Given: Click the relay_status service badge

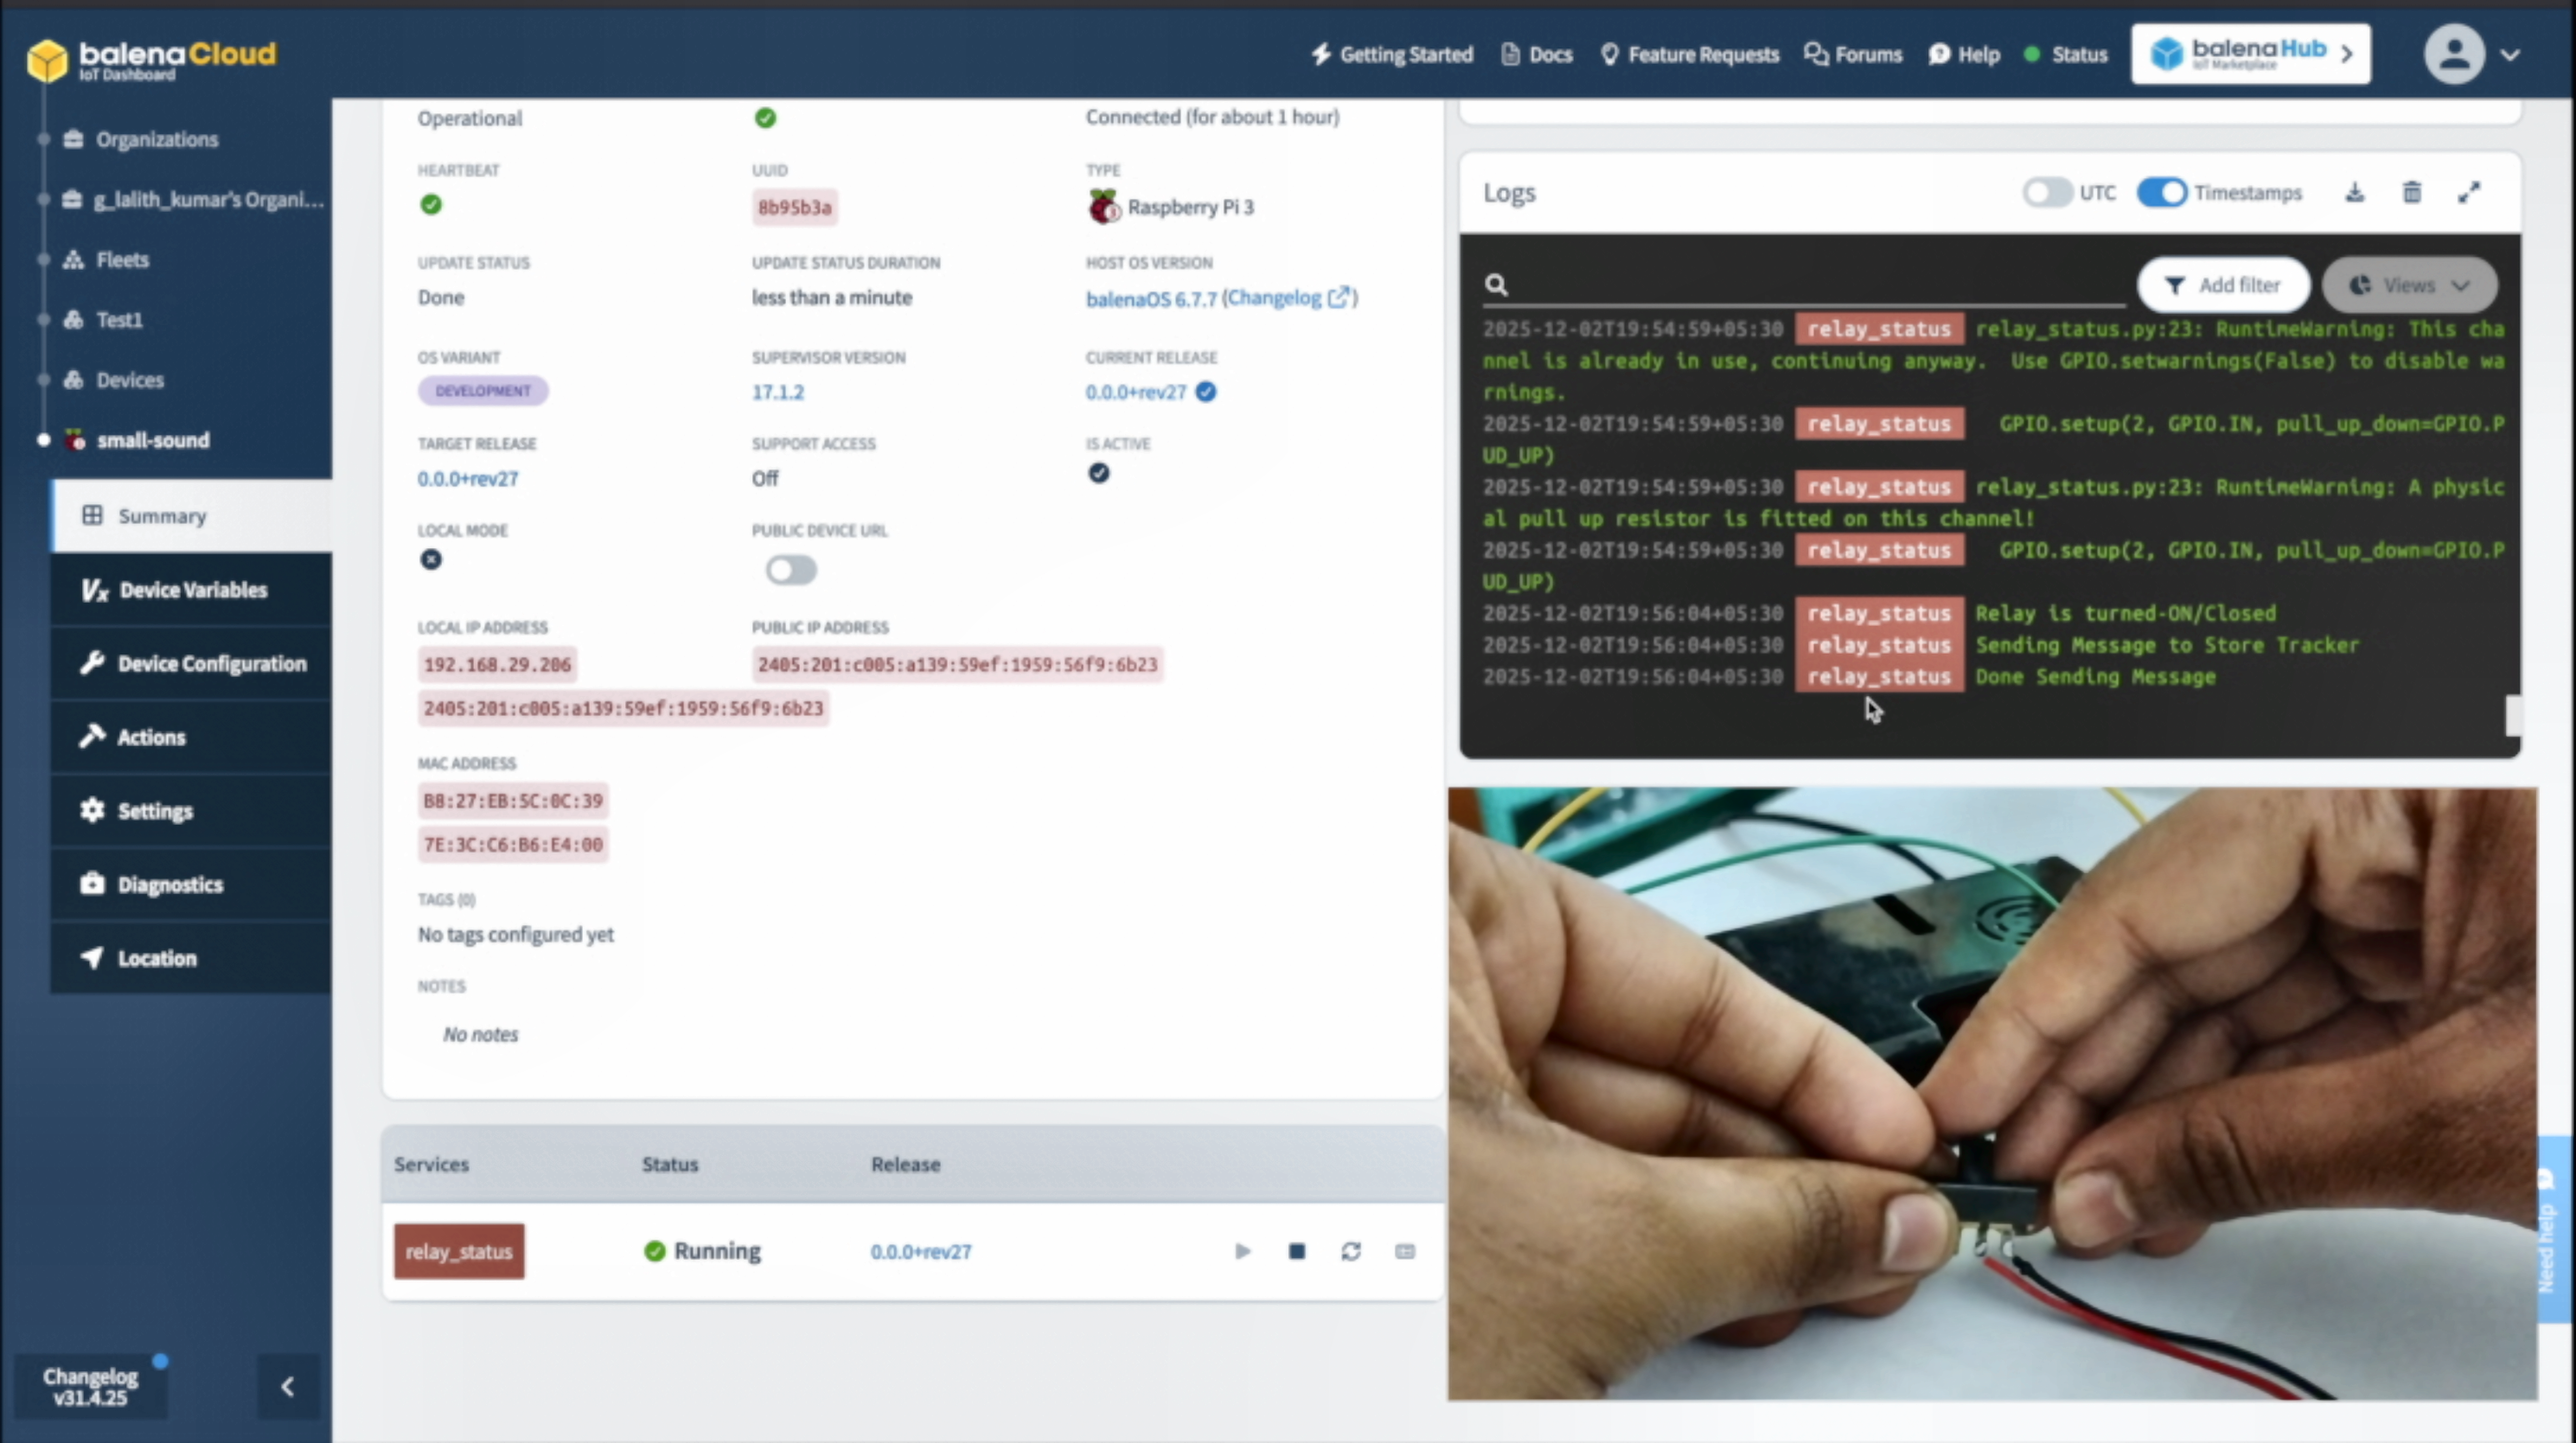Looking at the screenshot, I should (x=459, y=1251).
